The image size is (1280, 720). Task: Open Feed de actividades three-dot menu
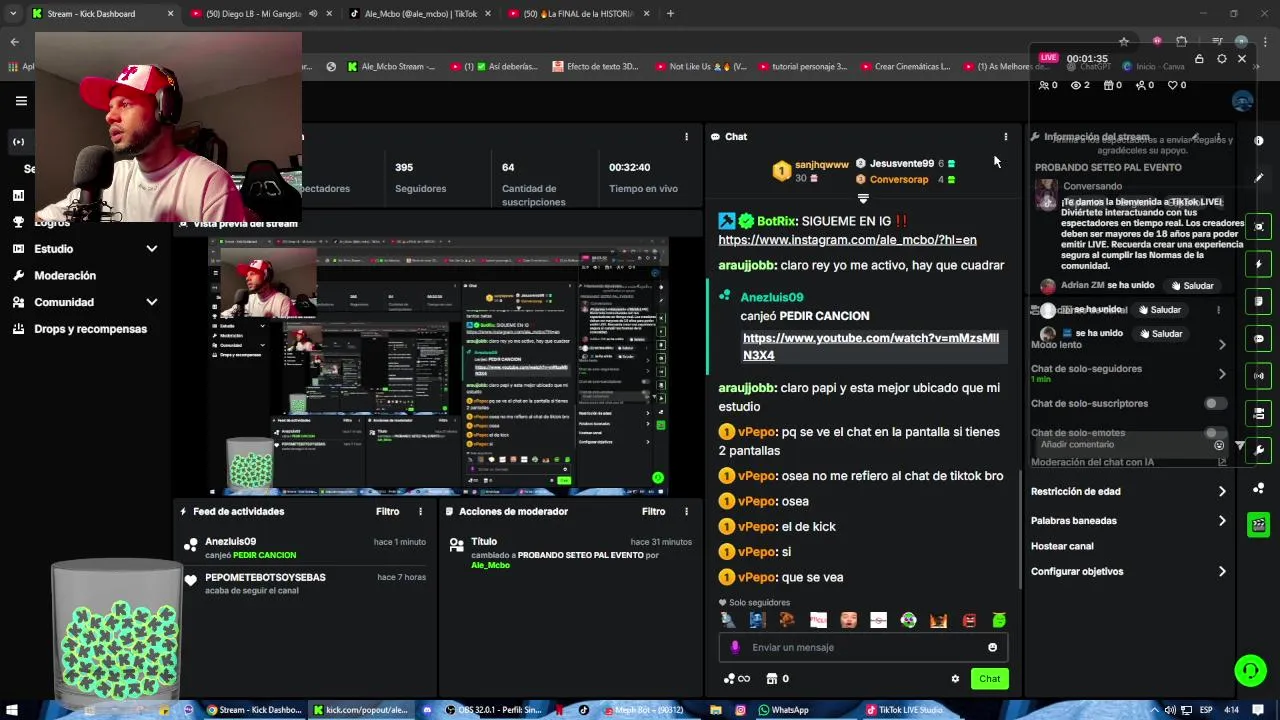[420, 511]
